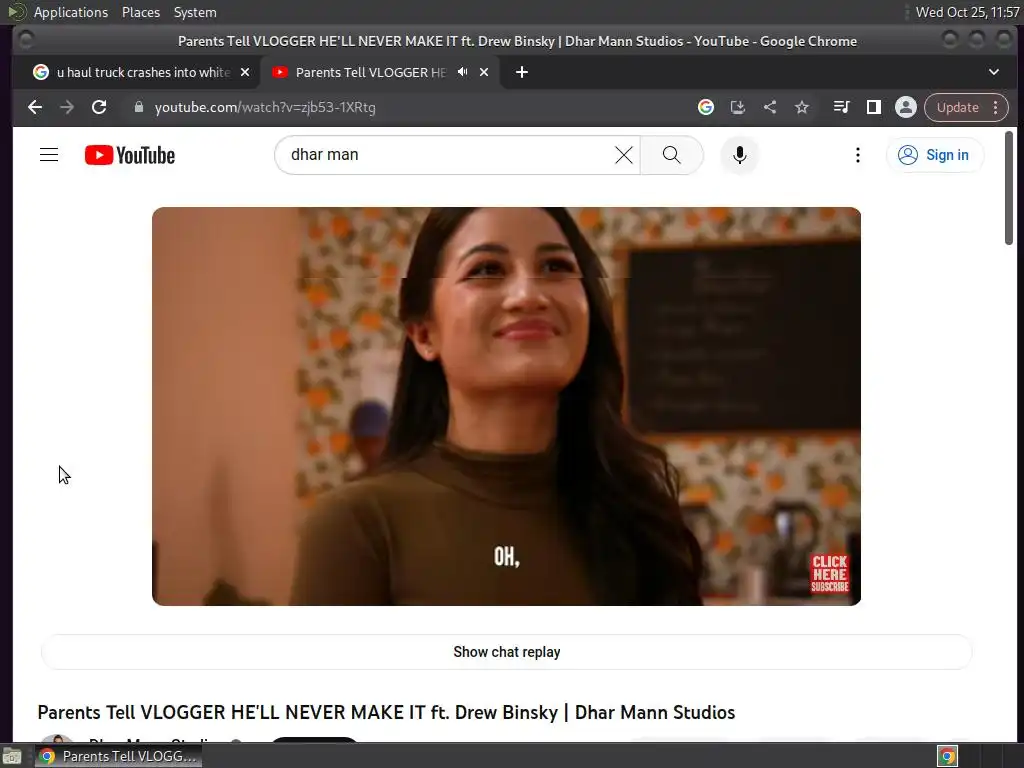Click the Chrome icon at the bottom-right panel

click(947, 756)
